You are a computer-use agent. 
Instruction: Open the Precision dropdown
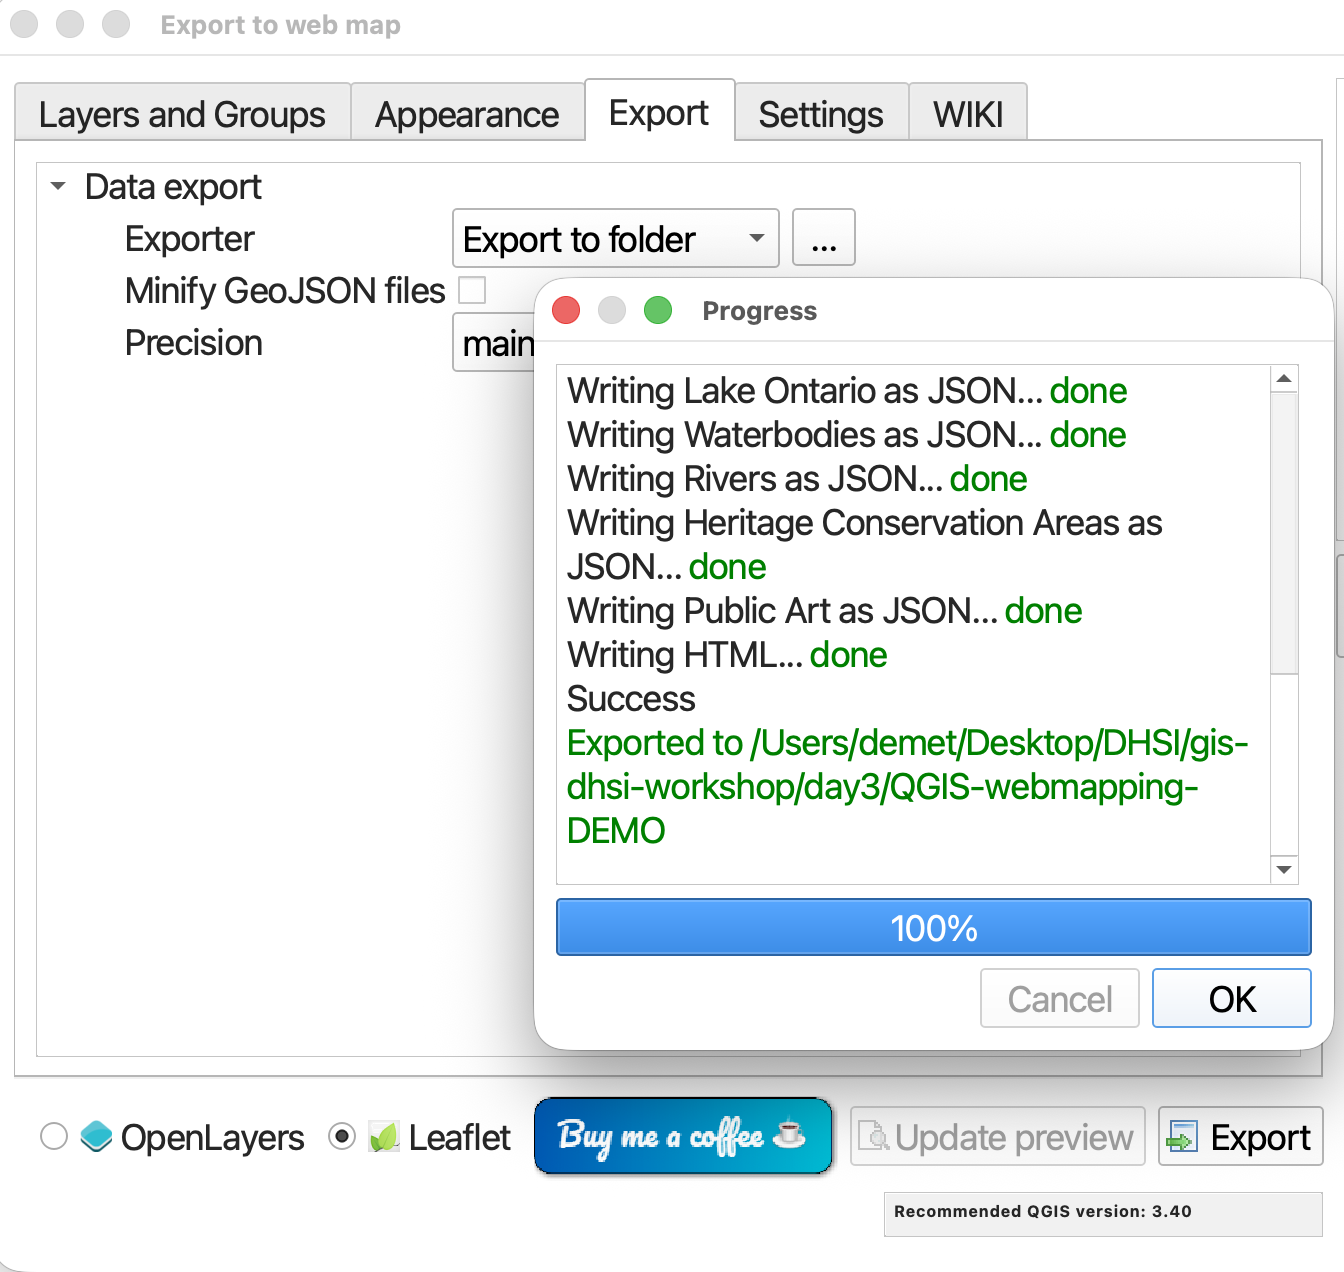tap(495, 343)
